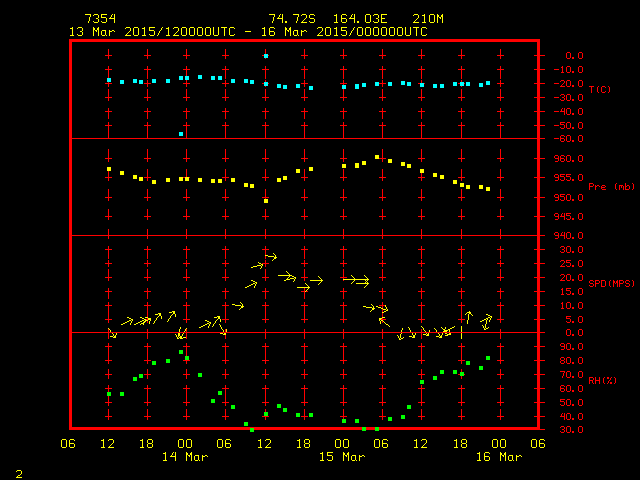Click the 945.0 pressure tick label

pyautogui.click(x=569, y=217)
